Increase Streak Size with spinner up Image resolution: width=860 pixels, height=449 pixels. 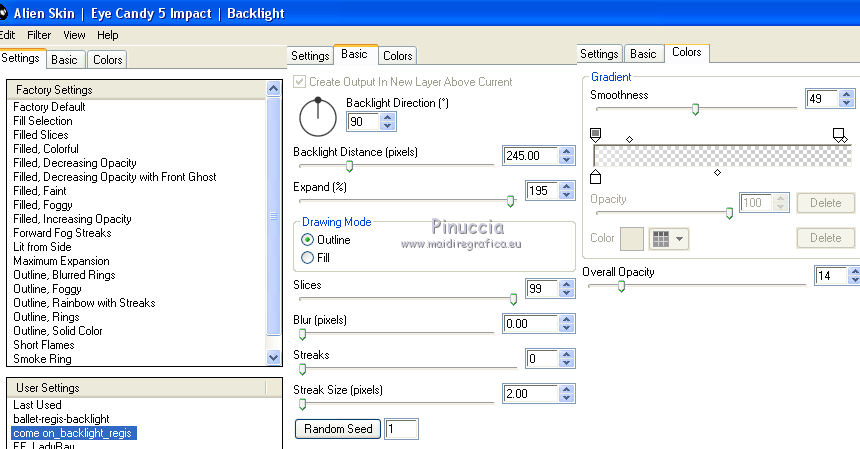point(567,390)
